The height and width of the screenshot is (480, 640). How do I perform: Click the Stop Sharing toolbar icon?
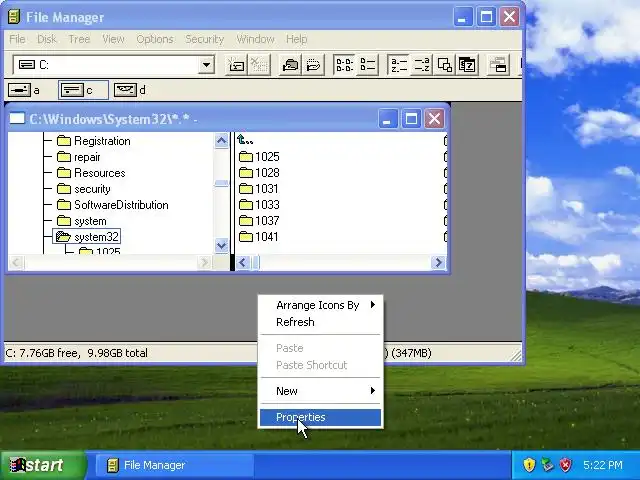pyautogui.click(x=313, y=65)
